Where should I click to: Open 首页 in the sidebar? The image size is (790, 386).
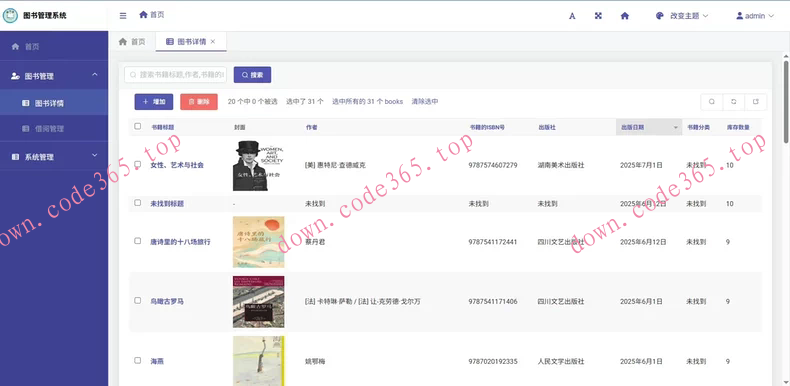tap(54, 46)
